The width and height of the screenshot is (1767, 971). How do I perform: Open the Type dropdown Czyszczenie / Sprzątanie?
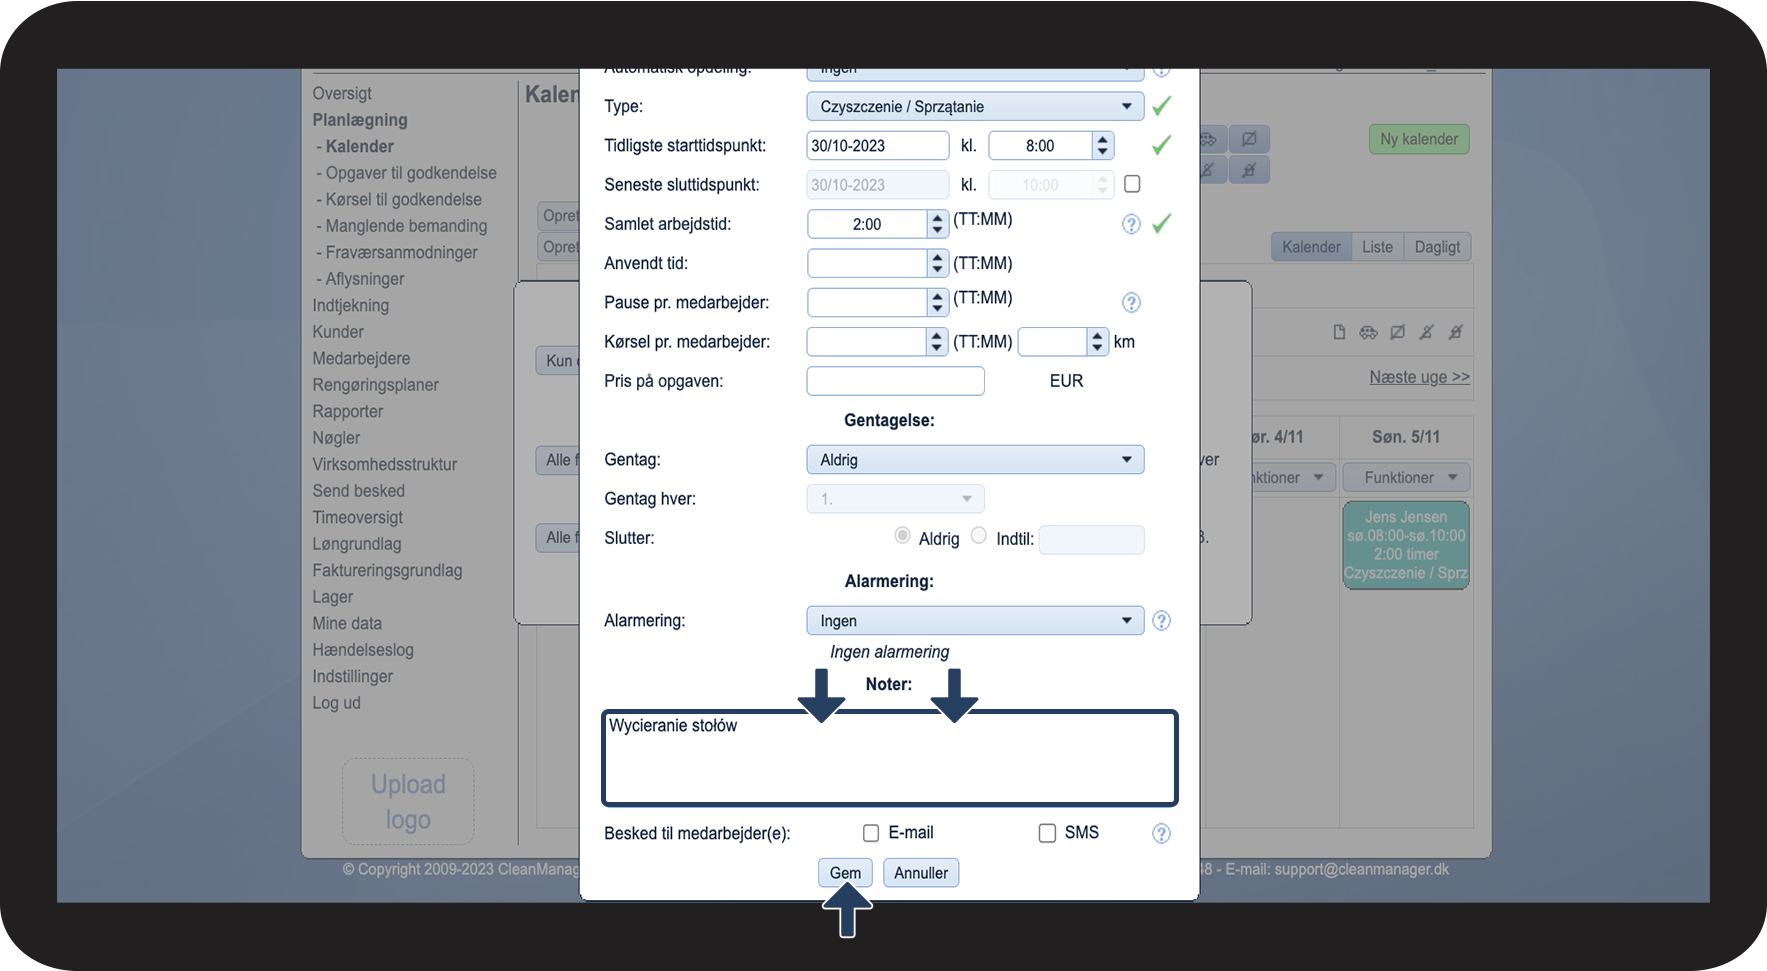pyautogui.click(x=975, y=106)
